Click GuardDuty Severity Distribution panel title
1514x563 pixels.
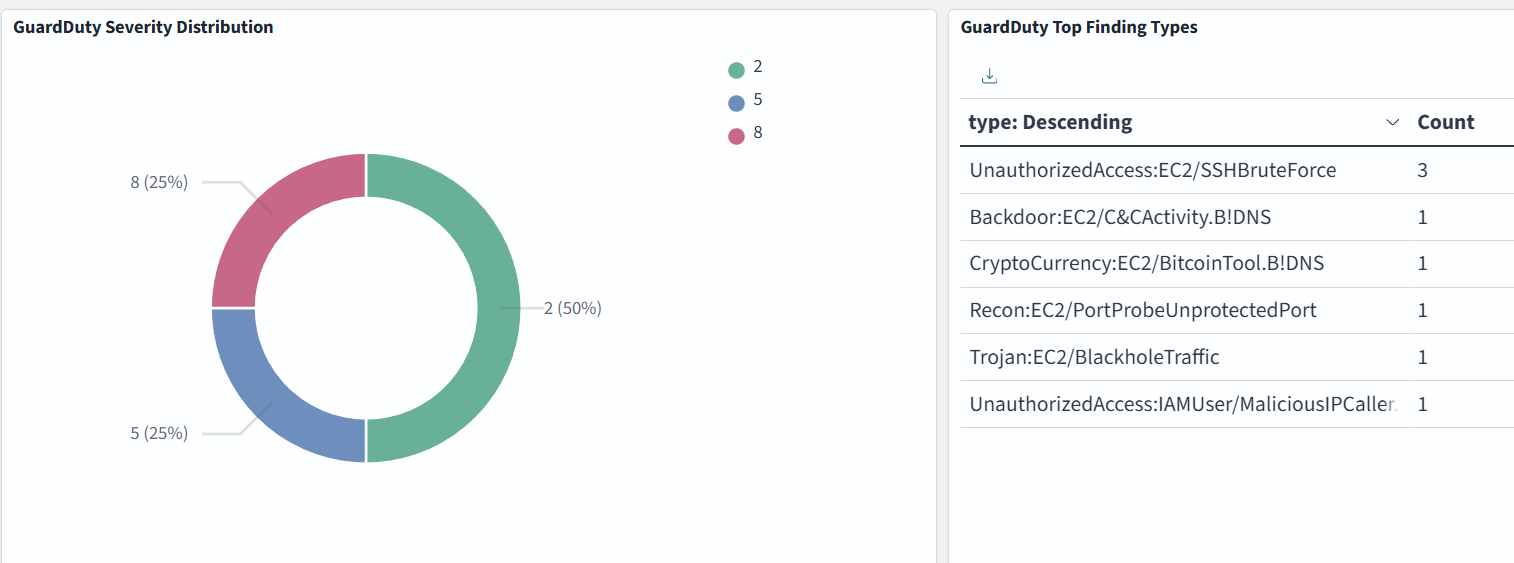143,28
